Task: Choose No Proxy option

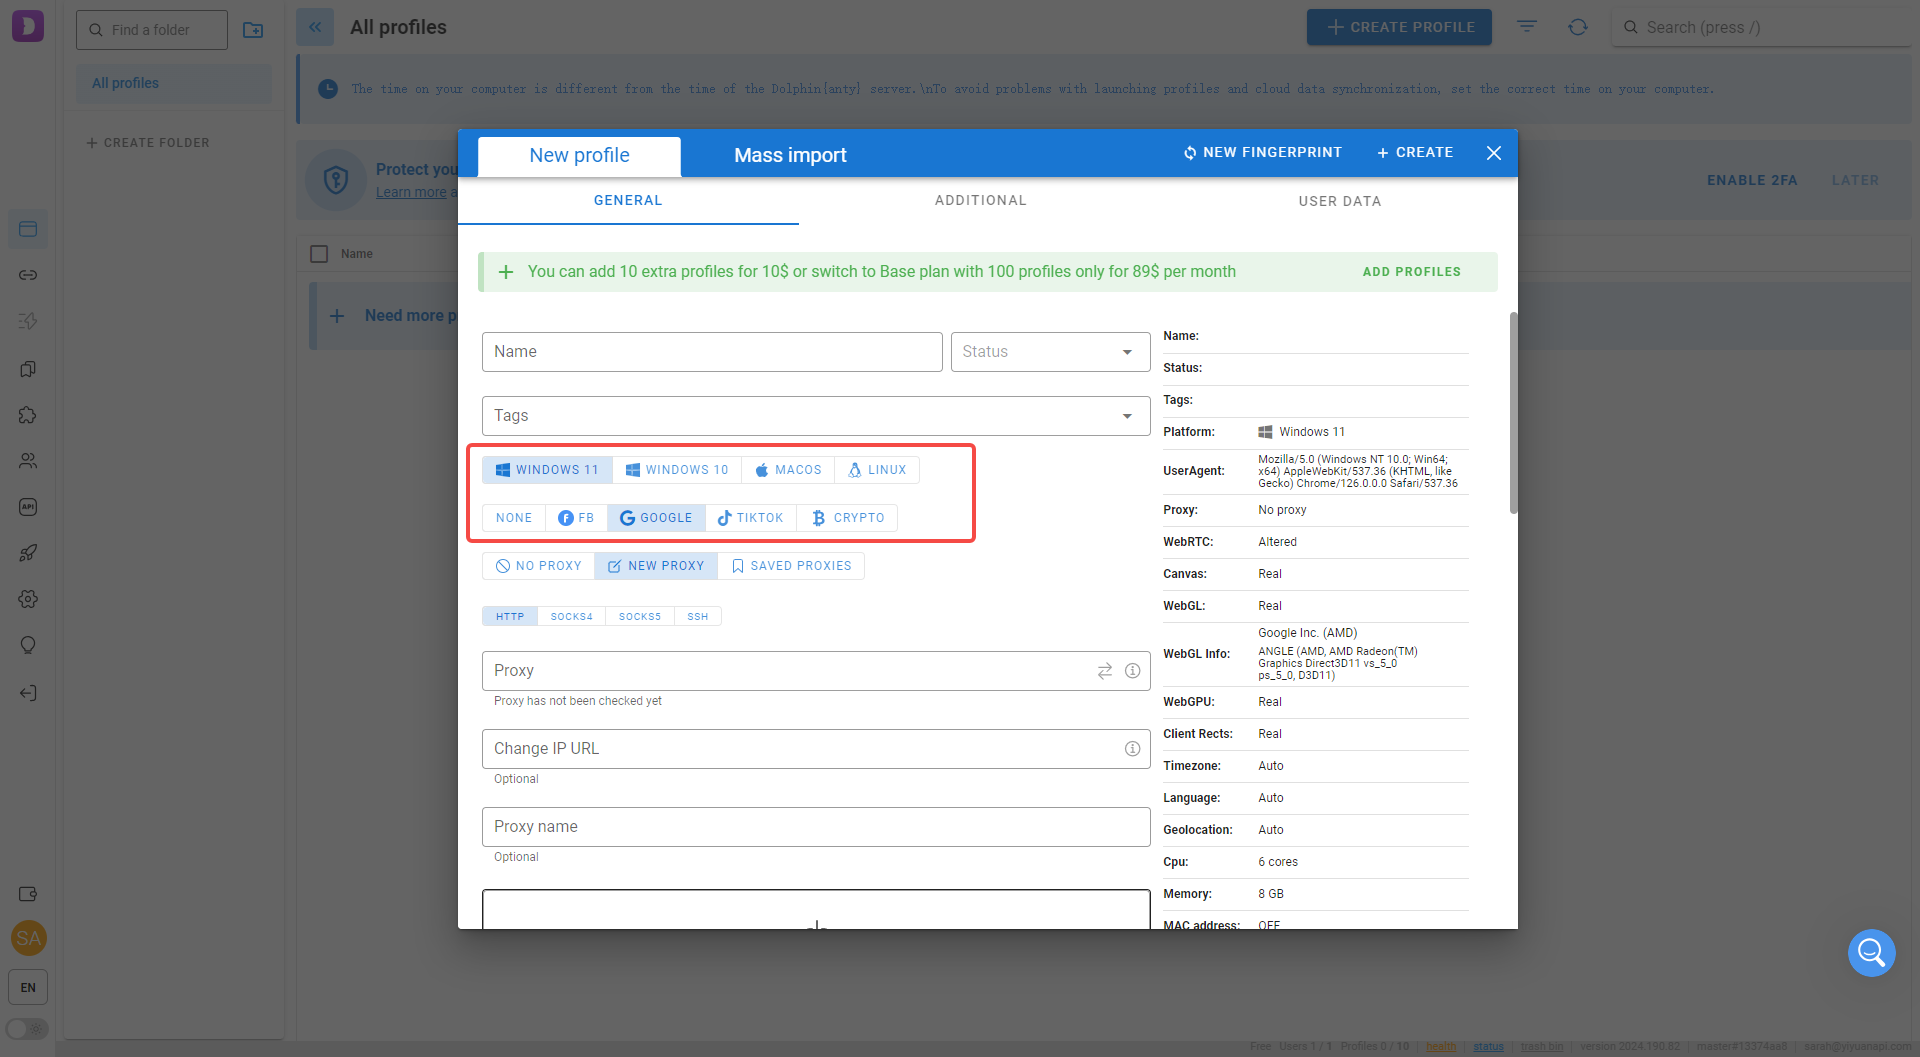Action: (x=539, y=566)
